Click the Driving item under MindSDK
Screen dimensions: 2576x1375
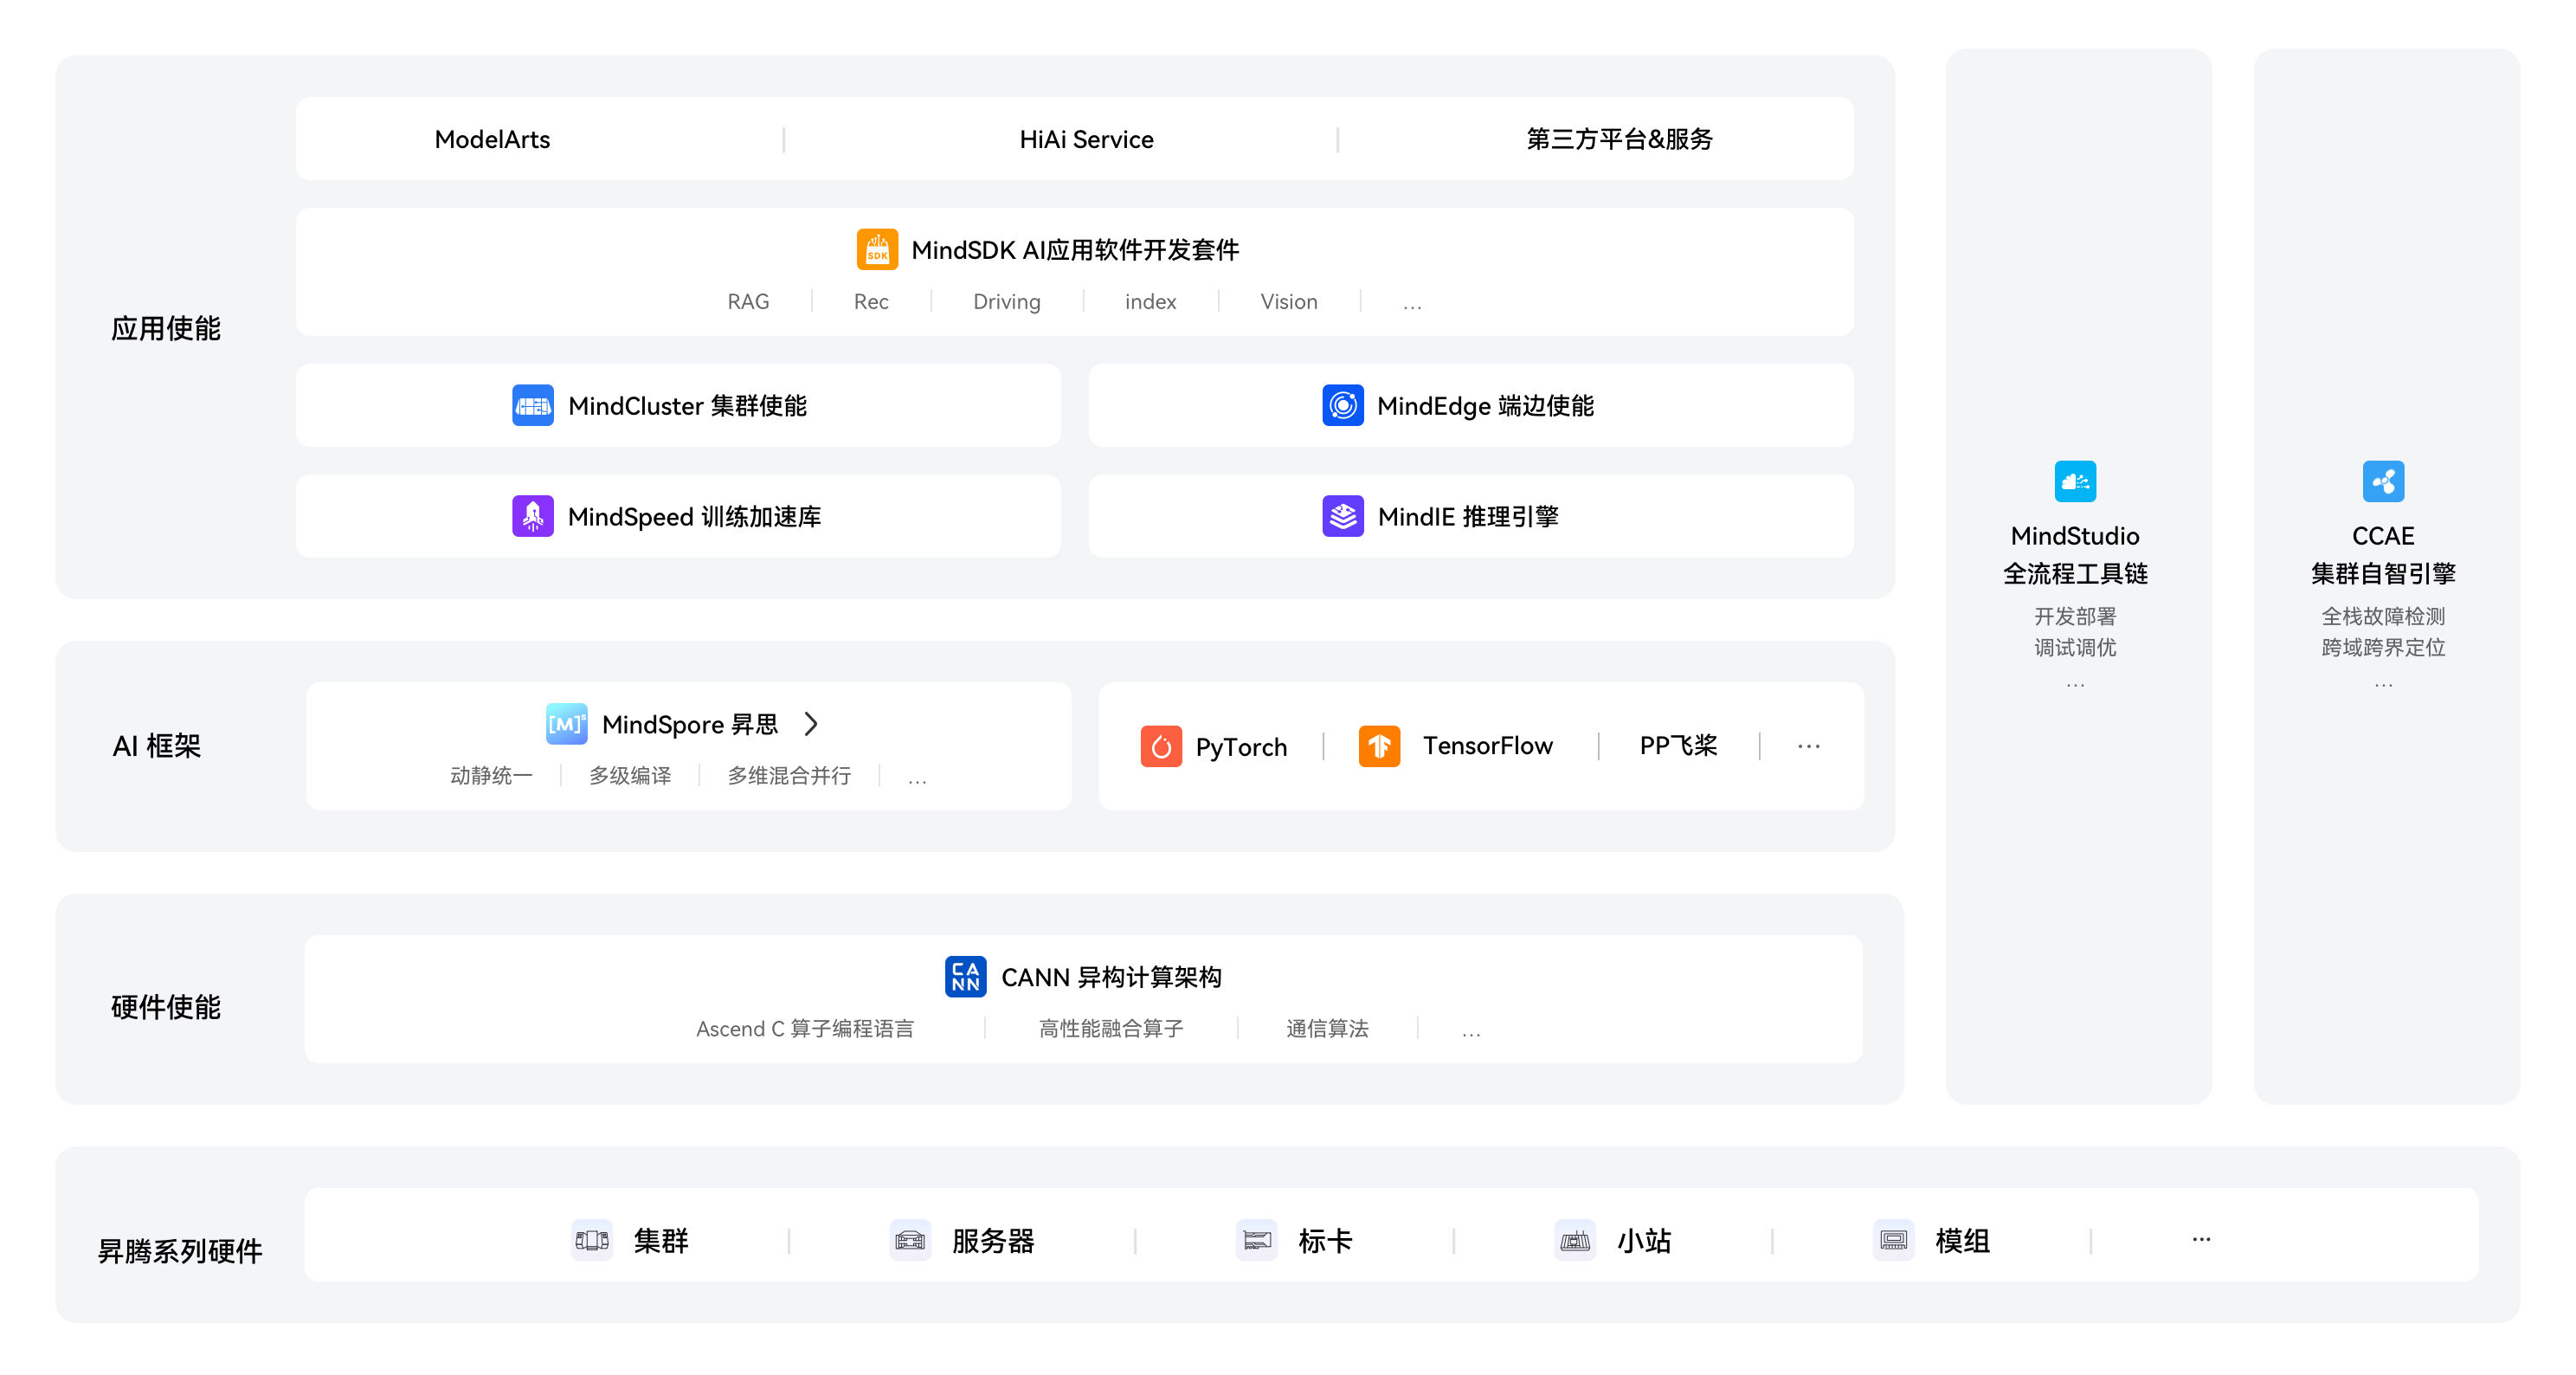coord(1006,301)
